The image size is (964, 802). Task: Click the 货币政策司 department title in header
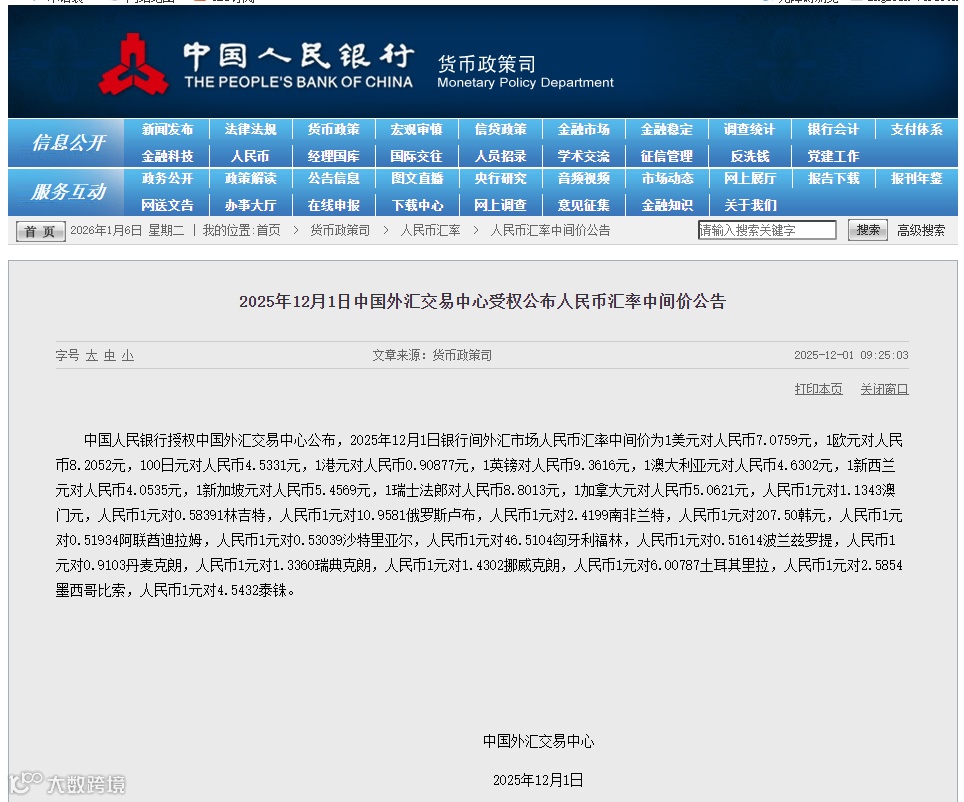tap(486, 64)
